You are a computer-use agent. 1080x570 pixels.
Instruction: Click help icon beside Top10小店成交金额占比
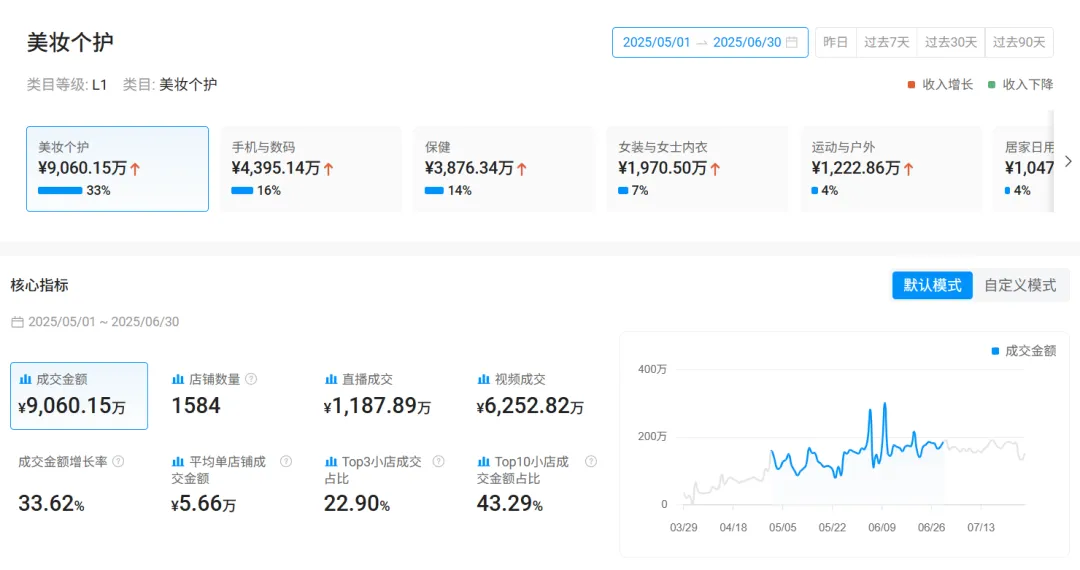[x=590, y=461]
